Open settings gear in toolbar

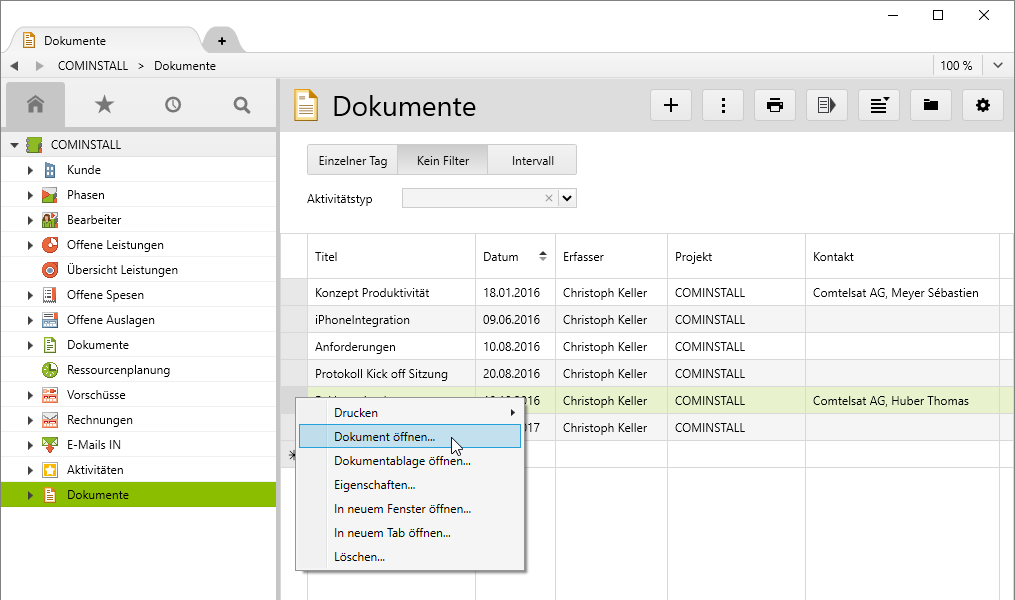coord(983,105)
